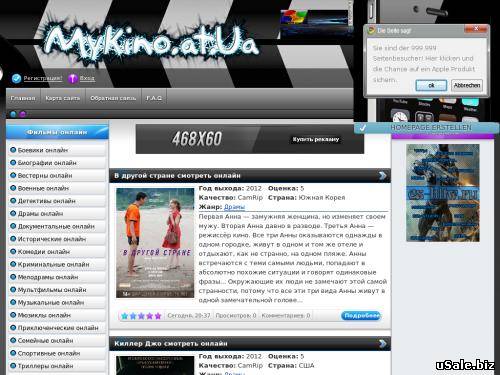Open Комедии онлайн category
This screenshot has width=500, height=375.
(x=57, y=251)
